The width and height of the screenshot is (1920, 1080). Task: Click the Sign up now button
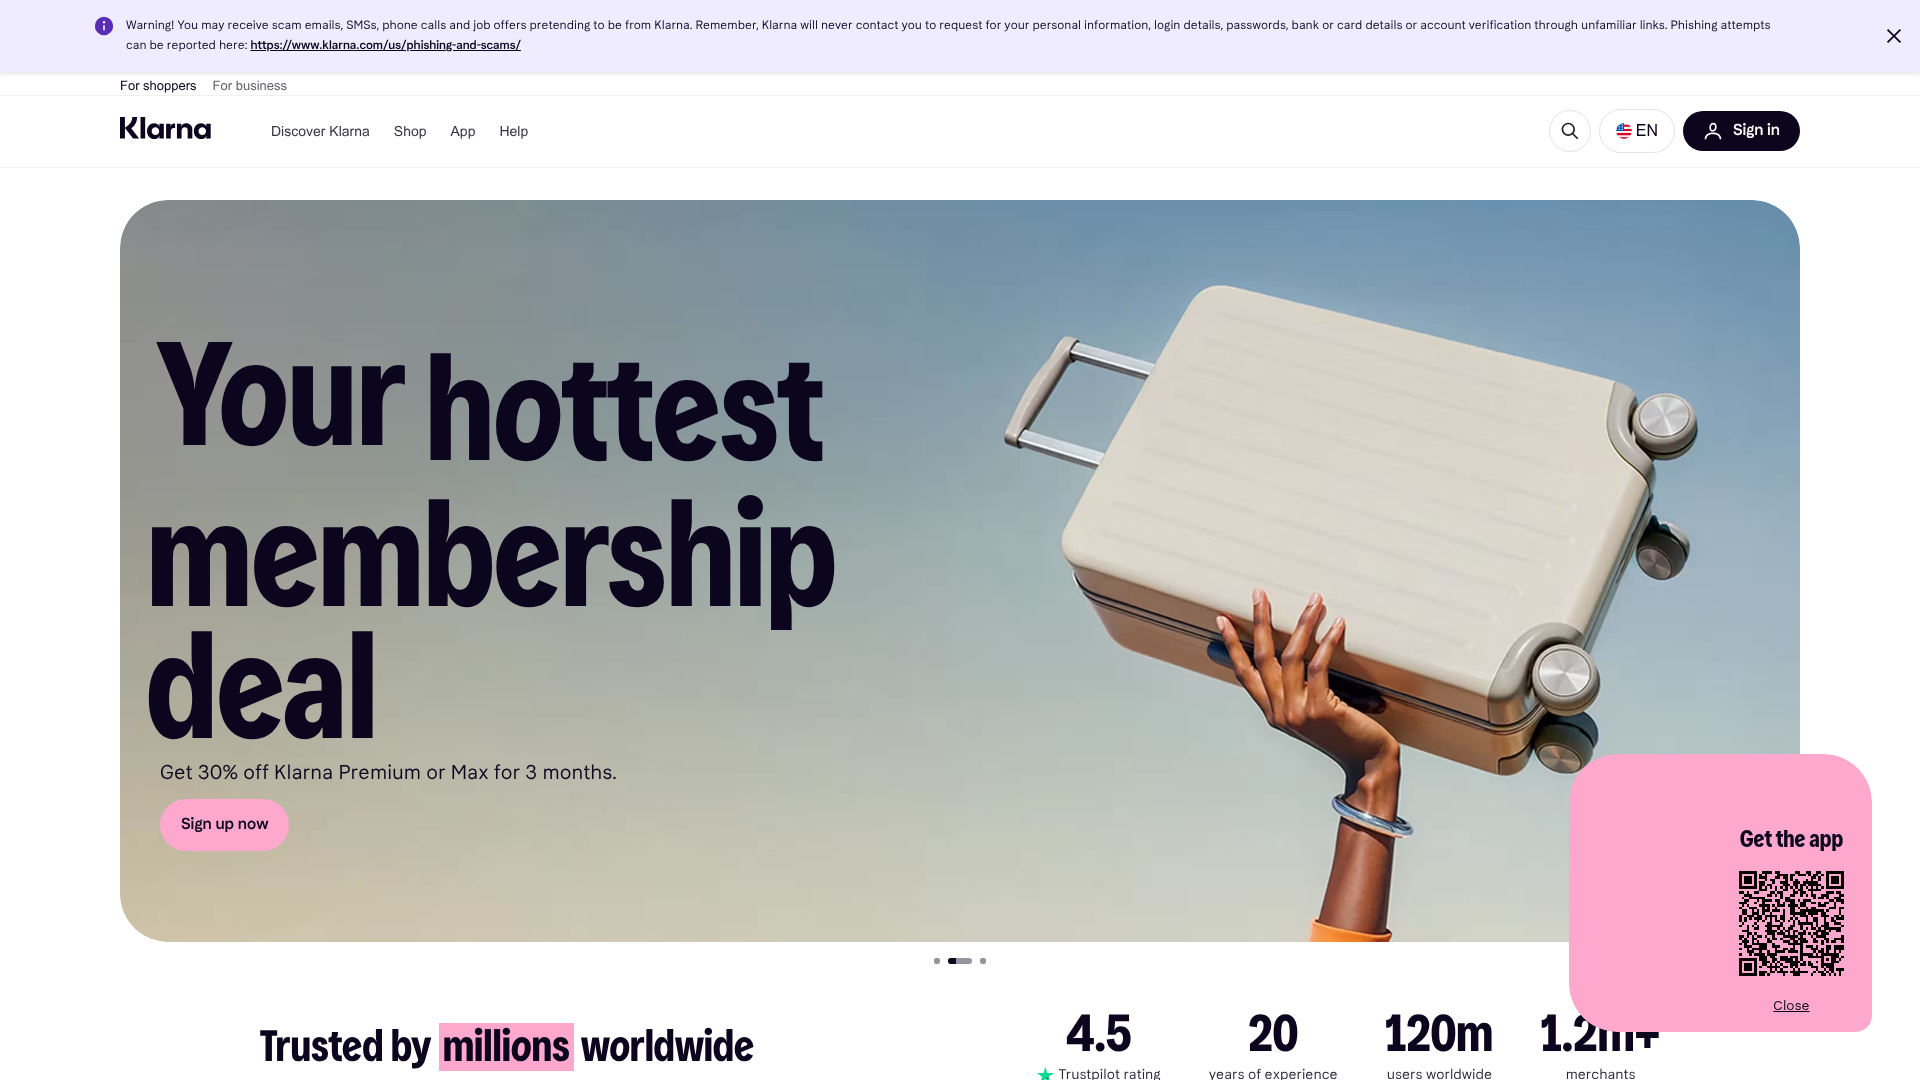224,825
